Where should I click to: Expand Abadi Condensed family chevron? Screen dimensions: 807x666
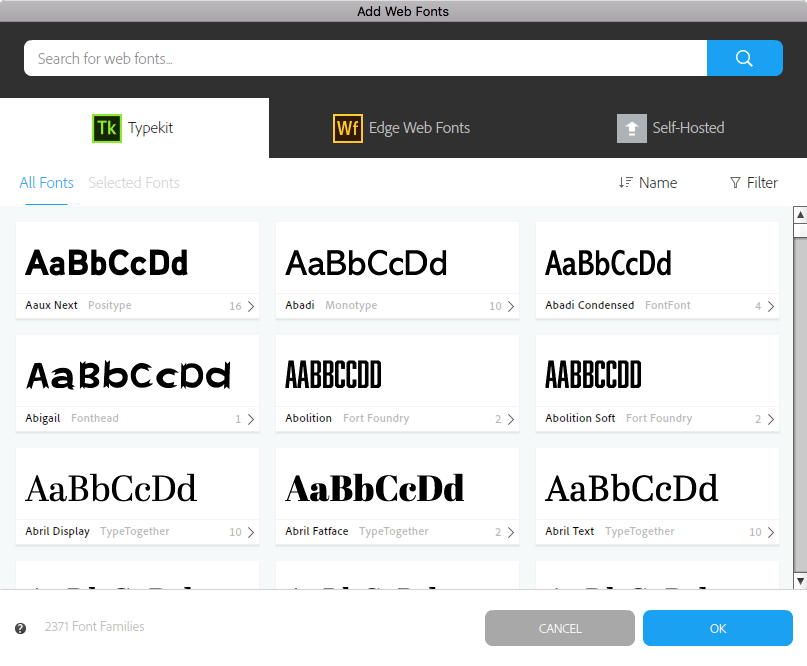tap(770, 306)
